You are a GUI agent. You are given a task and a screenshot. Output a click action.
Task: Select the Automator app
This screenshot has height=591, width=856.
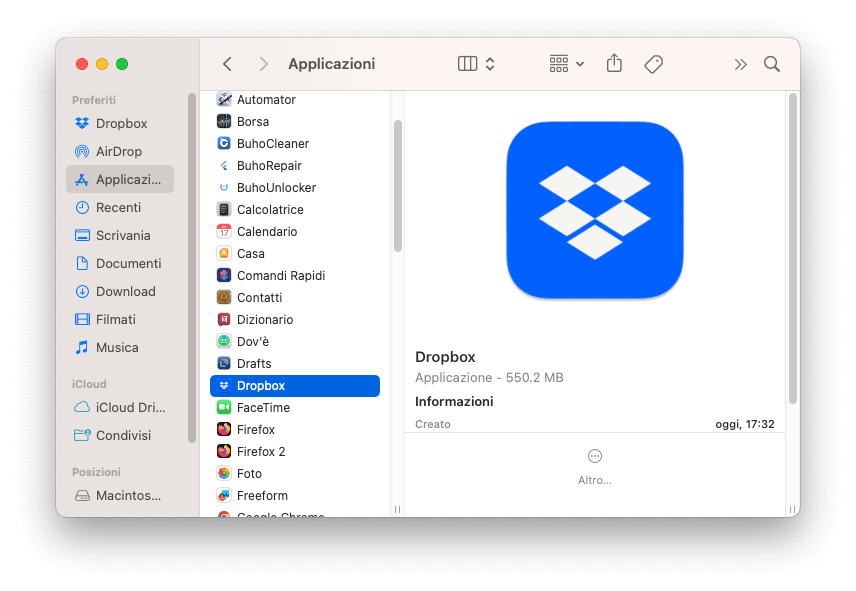point(295,99)
